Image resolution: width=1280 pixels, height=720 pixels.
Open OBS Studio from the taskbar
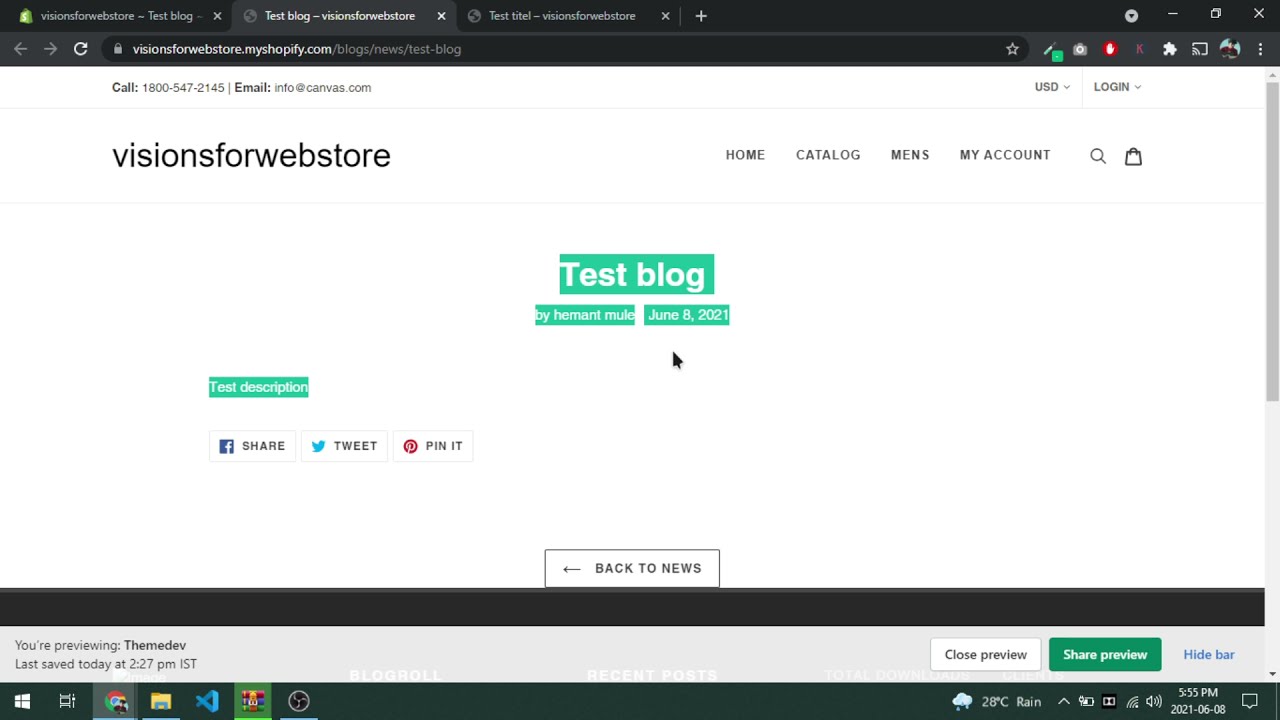(299, 701)
